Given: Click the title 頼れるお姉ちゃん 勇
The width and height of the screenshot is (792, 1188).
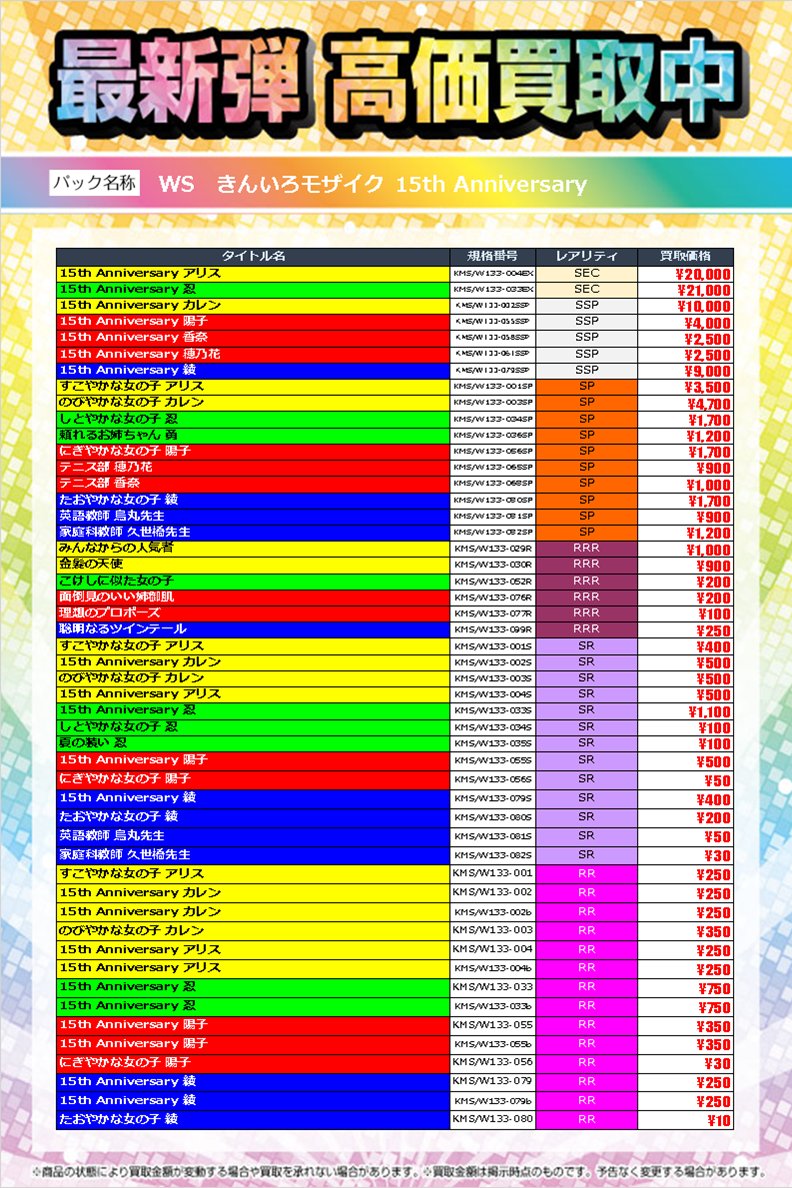Looking at the screenshot, I should 118,435.
